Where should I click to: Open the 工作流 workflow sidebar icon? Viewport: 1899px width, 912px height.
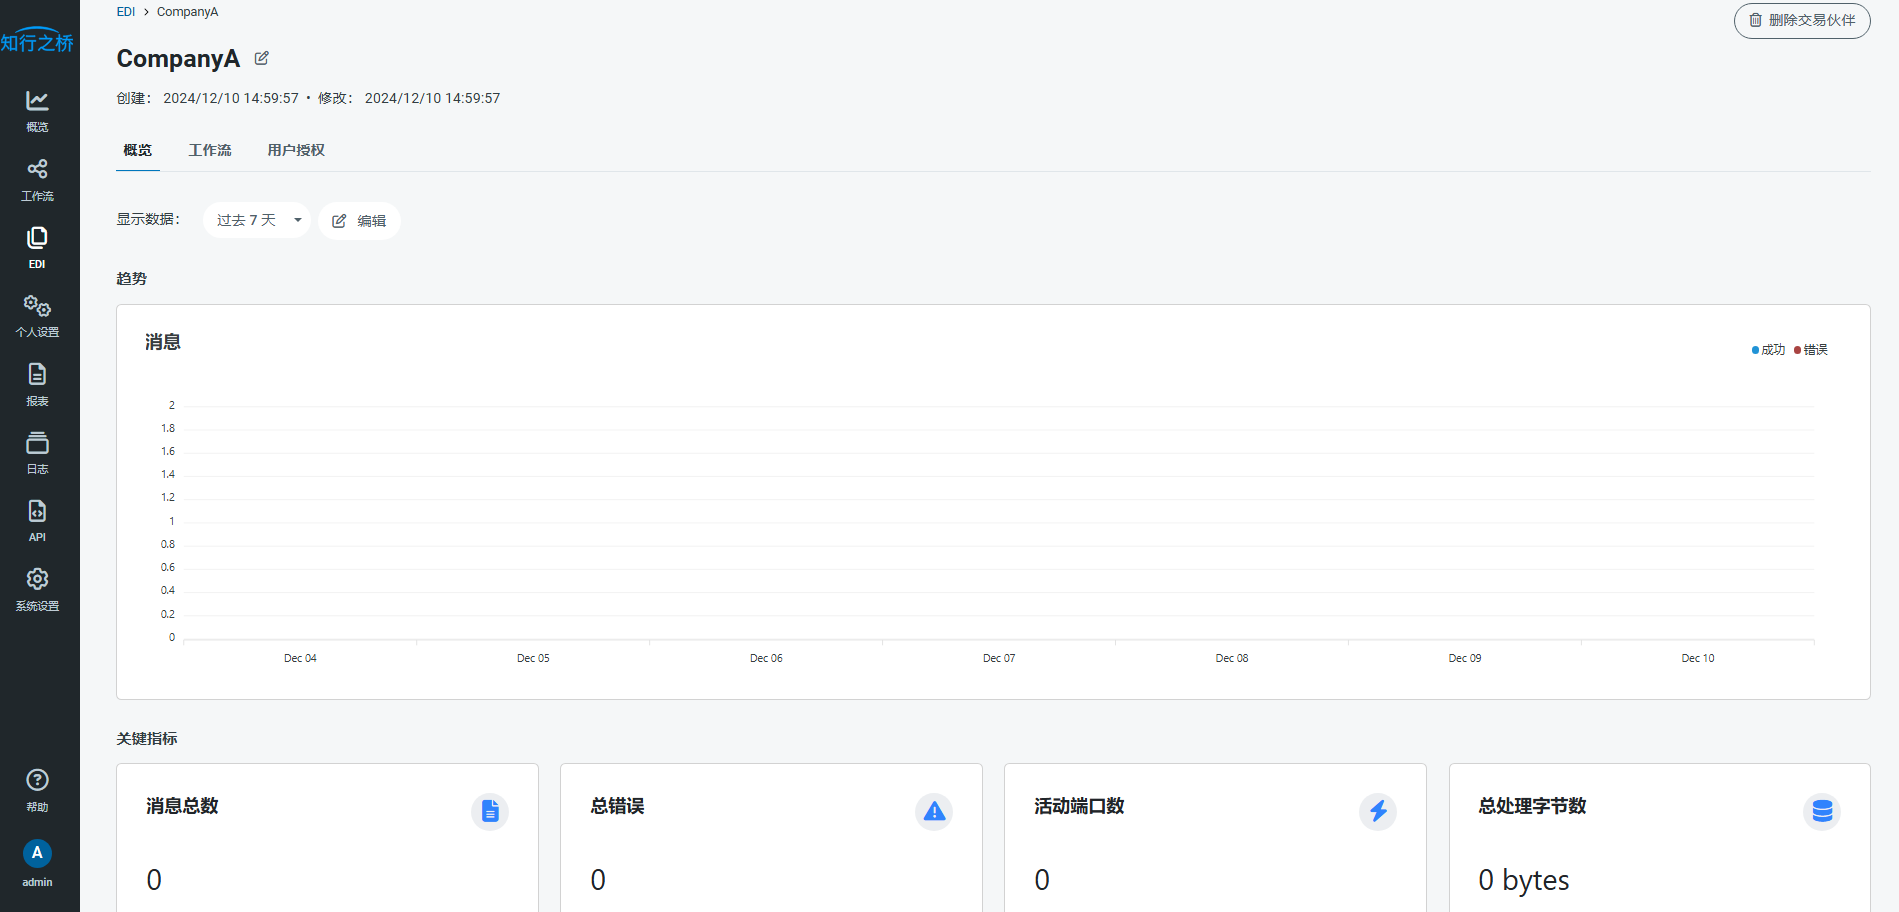(37, 180)
